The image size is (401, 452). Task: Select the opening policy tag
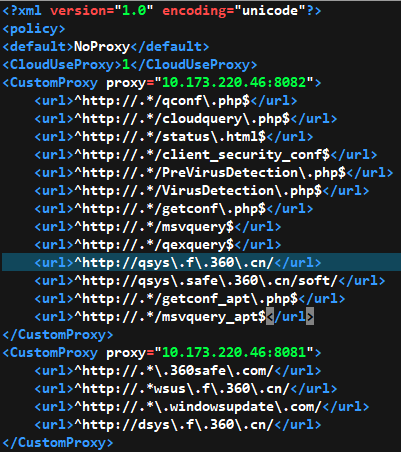pos(34,29)
